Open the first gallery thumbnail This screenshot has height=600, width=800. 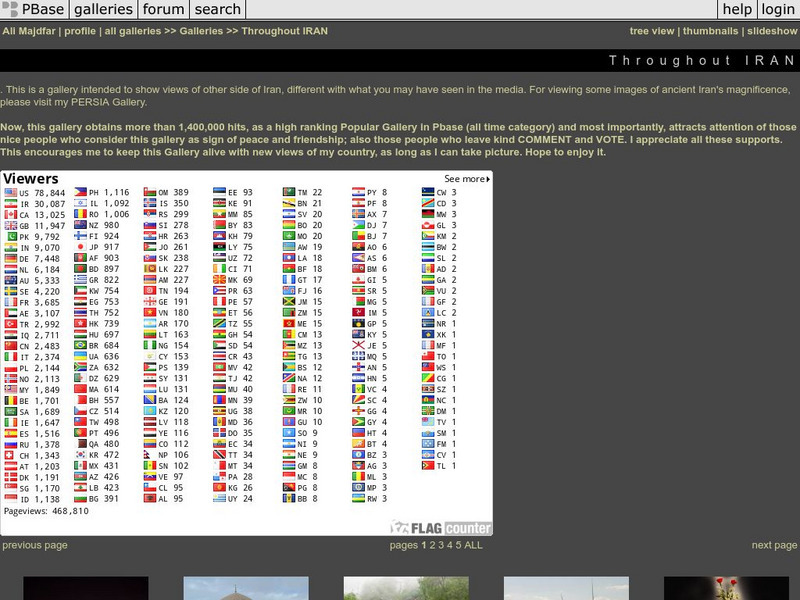(x=85, y=588)
